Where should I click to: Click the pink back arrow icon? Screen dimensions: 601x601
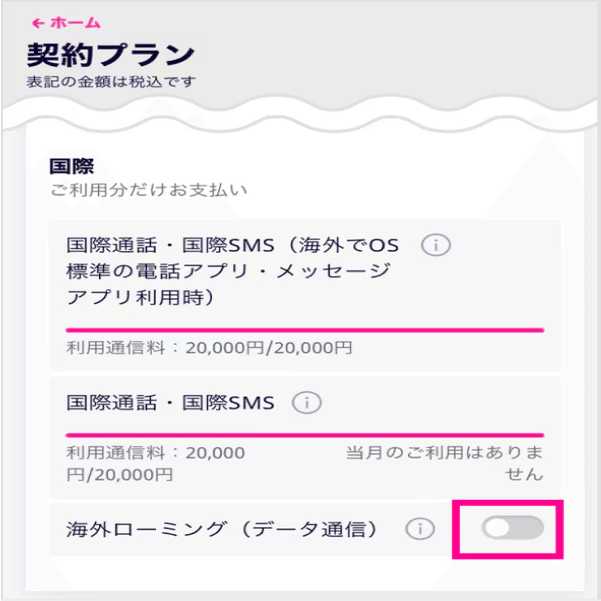point(38,23)
